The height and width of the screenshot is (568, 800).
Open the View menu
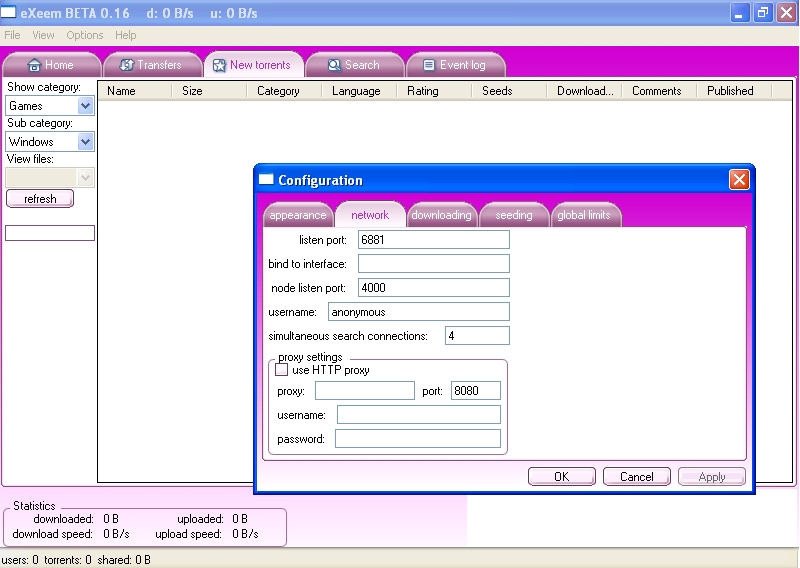pyautogui.click(x=43, y=35)
